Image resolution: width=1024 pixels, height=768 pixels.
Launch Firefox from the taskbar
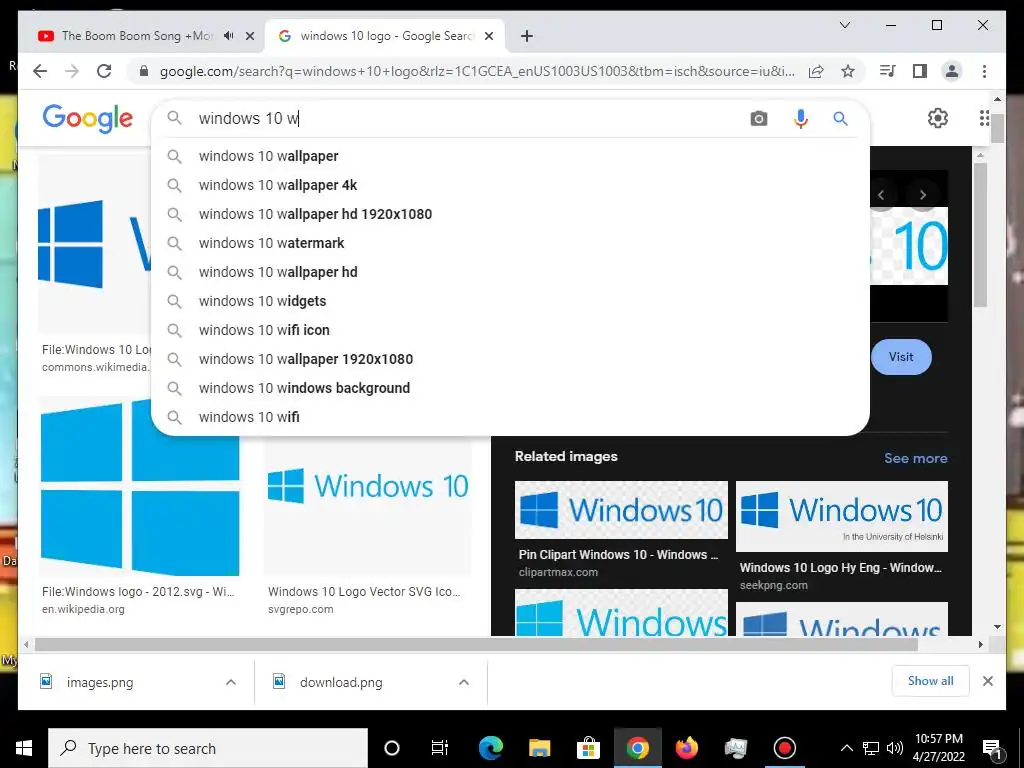coord(686,748)
